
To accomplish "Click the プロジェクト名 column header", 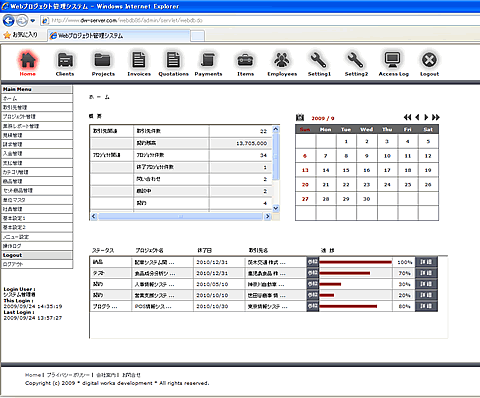I will click(149, 250).
